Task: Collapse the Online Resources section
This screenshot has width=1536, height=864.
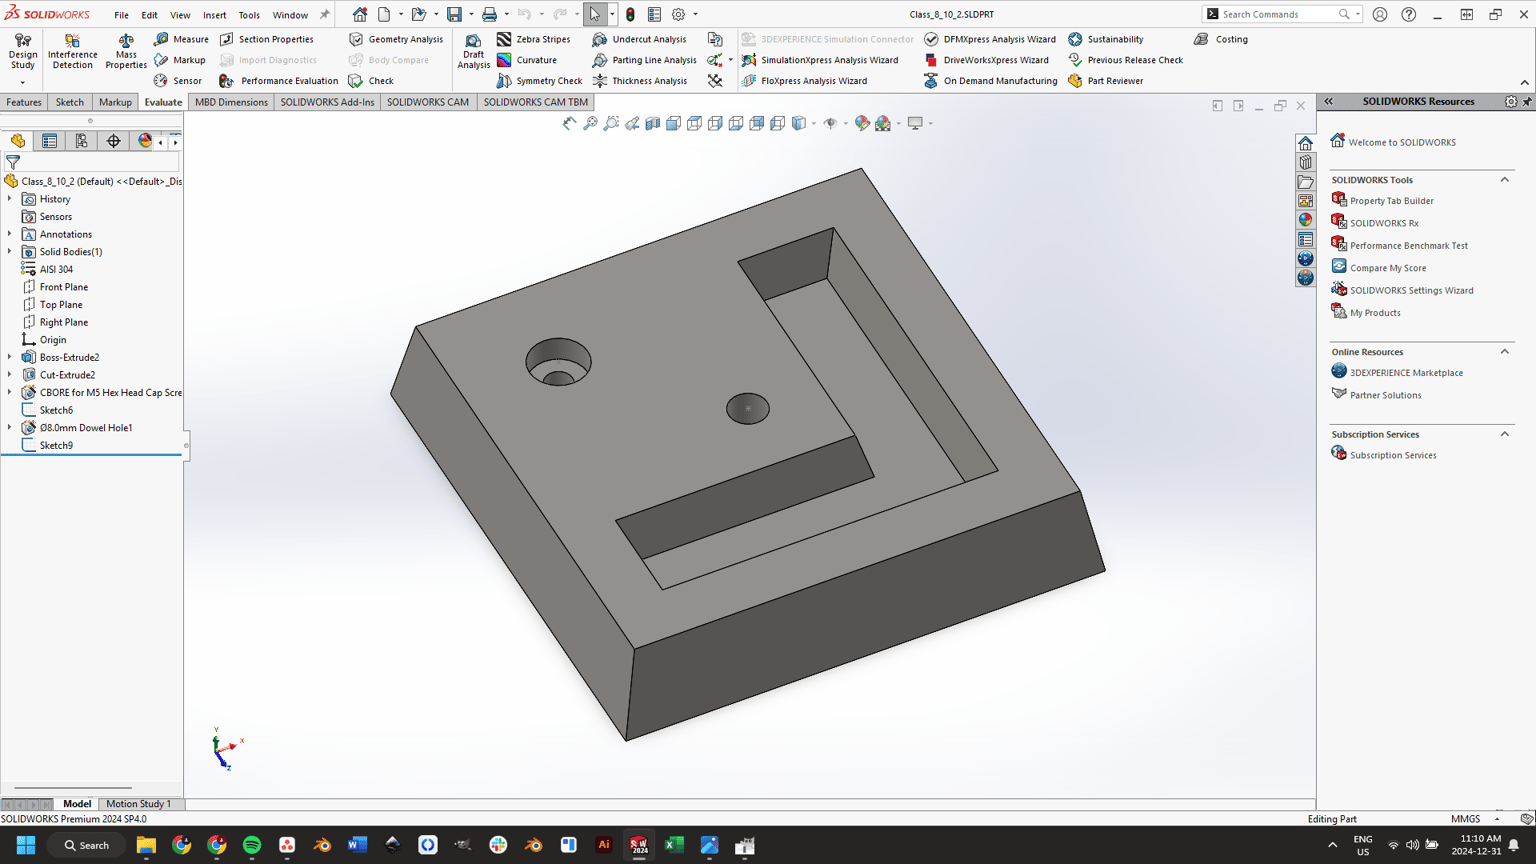Action: (1504, 352)
